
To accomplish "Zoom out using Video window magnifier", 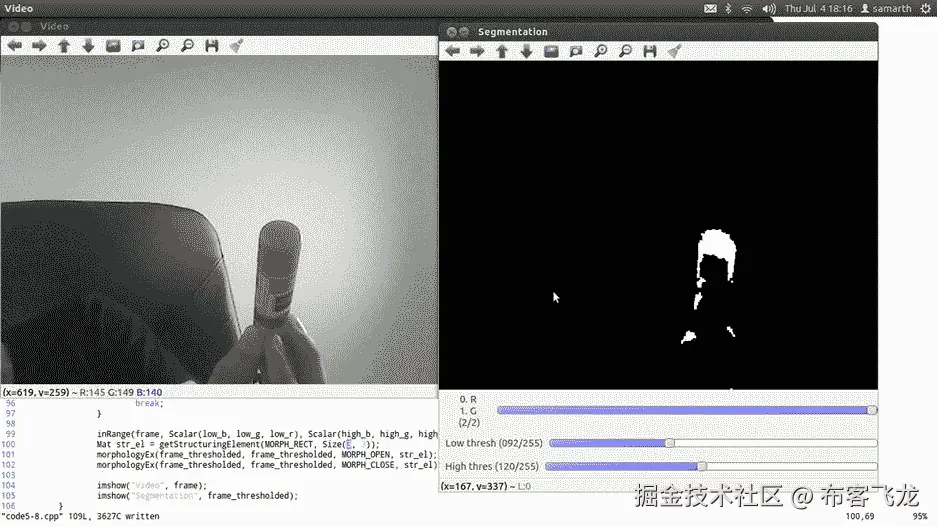I will 187,45.
